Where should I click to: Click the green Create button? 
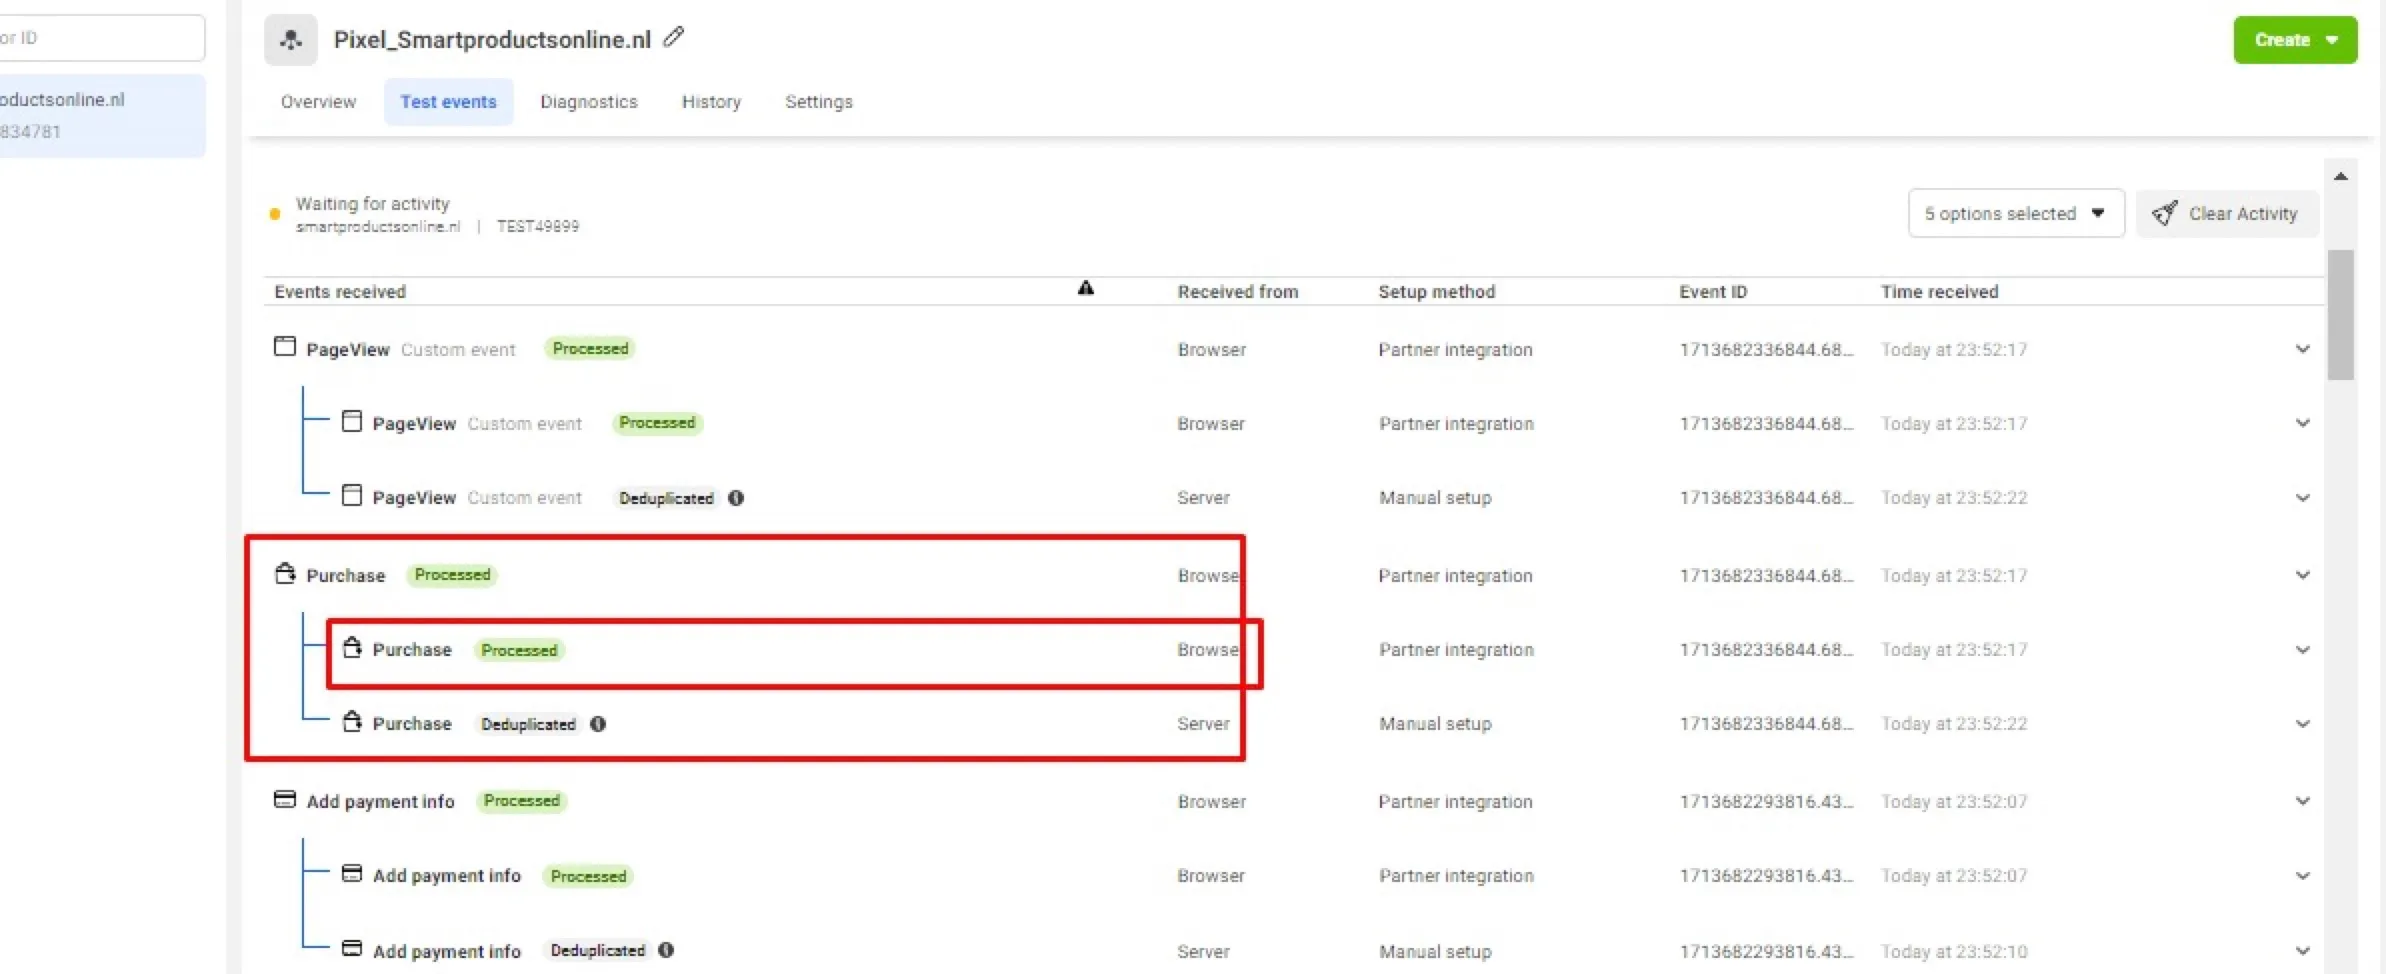2295,40
